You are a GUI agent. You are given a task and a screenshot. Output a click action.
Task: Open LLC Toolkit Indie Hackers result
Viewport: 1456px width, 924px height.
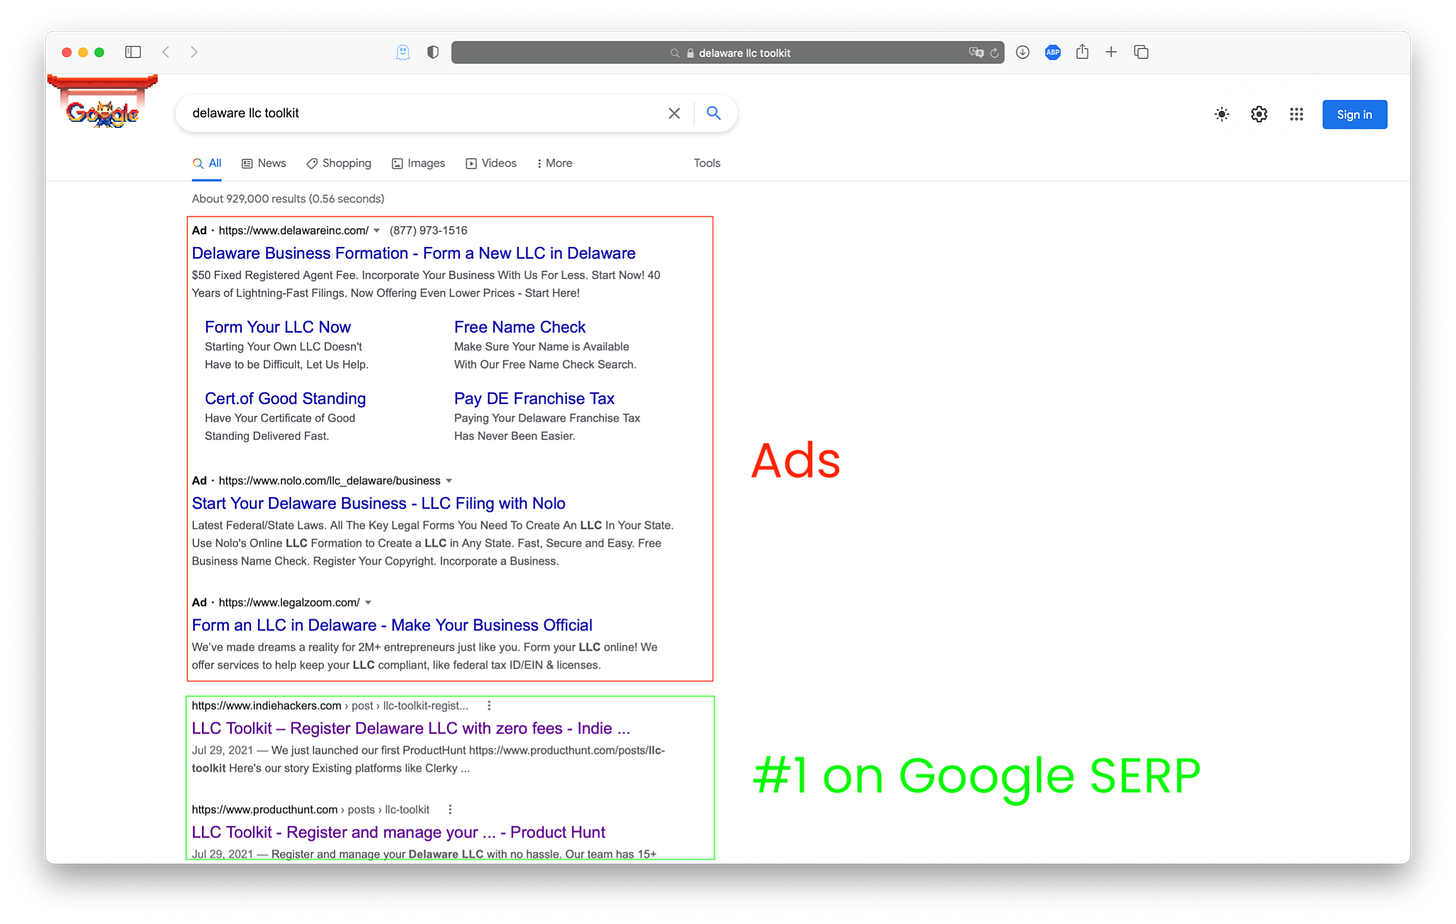click(x=411, y=728)
